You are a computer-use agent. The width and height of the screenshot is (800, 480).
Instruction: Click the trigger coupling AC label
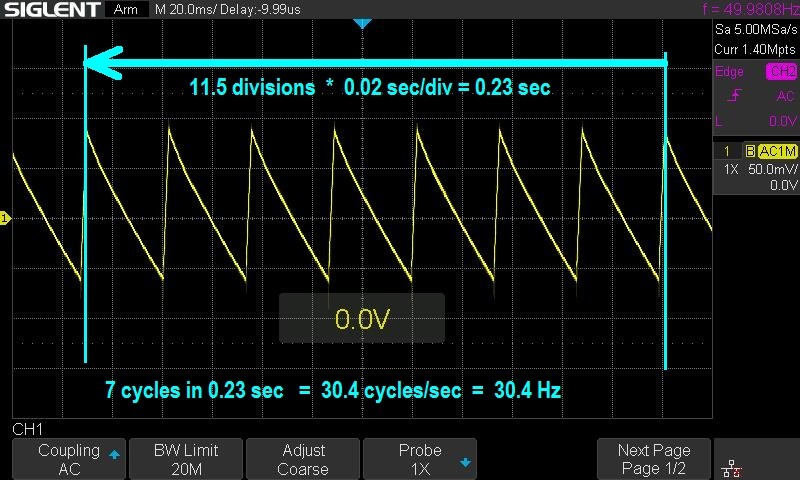(x=786, y=96)
